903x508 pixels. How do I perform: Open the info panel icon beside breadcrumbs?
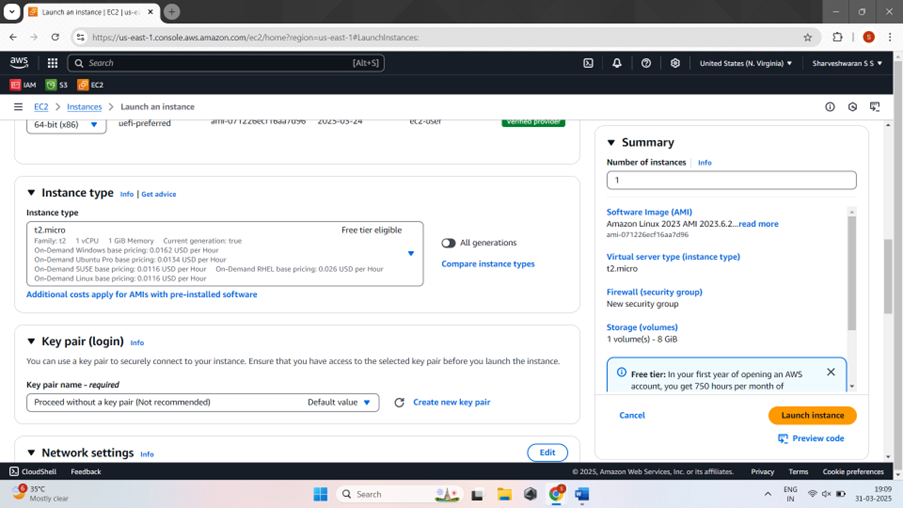point(830,107)
